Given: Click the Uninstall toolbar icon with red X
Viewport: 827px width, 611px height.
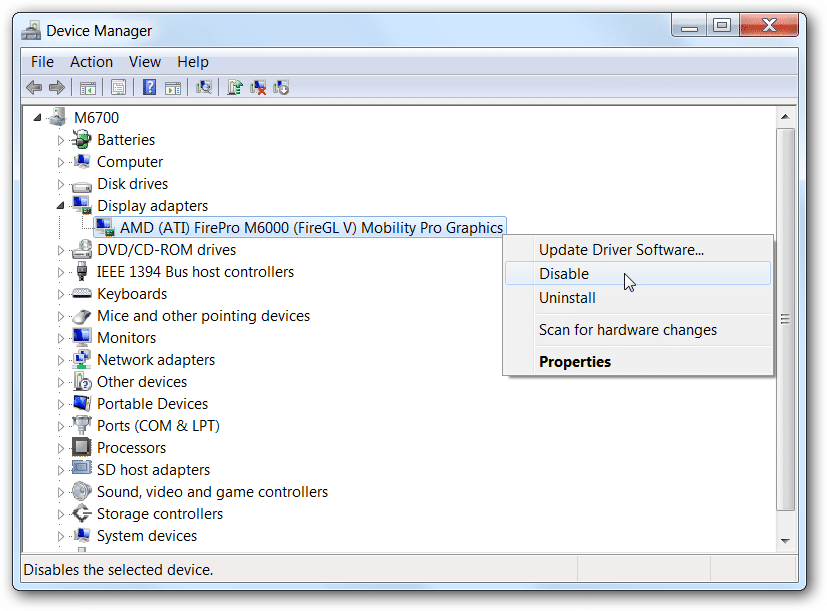Looking at the screenshot, I should [x=258, y=88].
